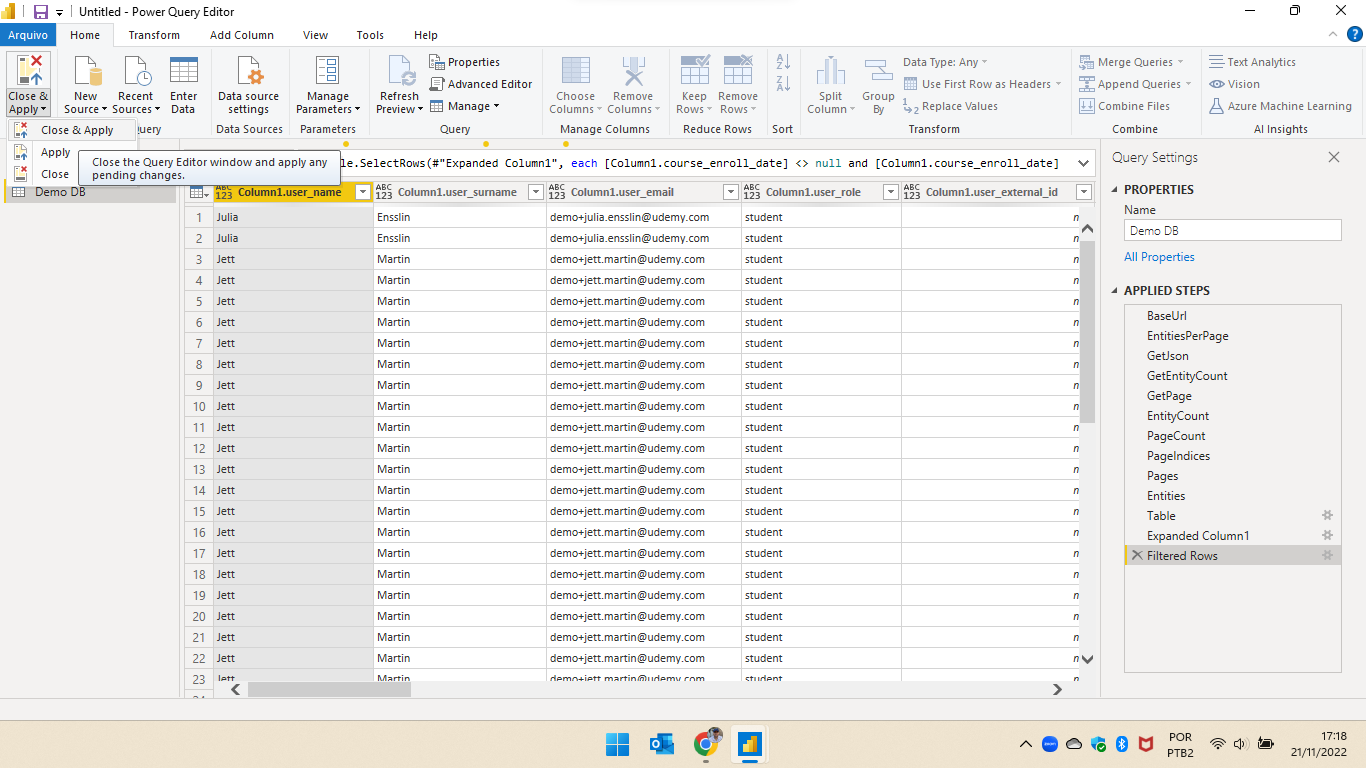Select the GetEntityCount applied step
Viewport: 1366px width, 768px height.
click(x=1232, y=376)
